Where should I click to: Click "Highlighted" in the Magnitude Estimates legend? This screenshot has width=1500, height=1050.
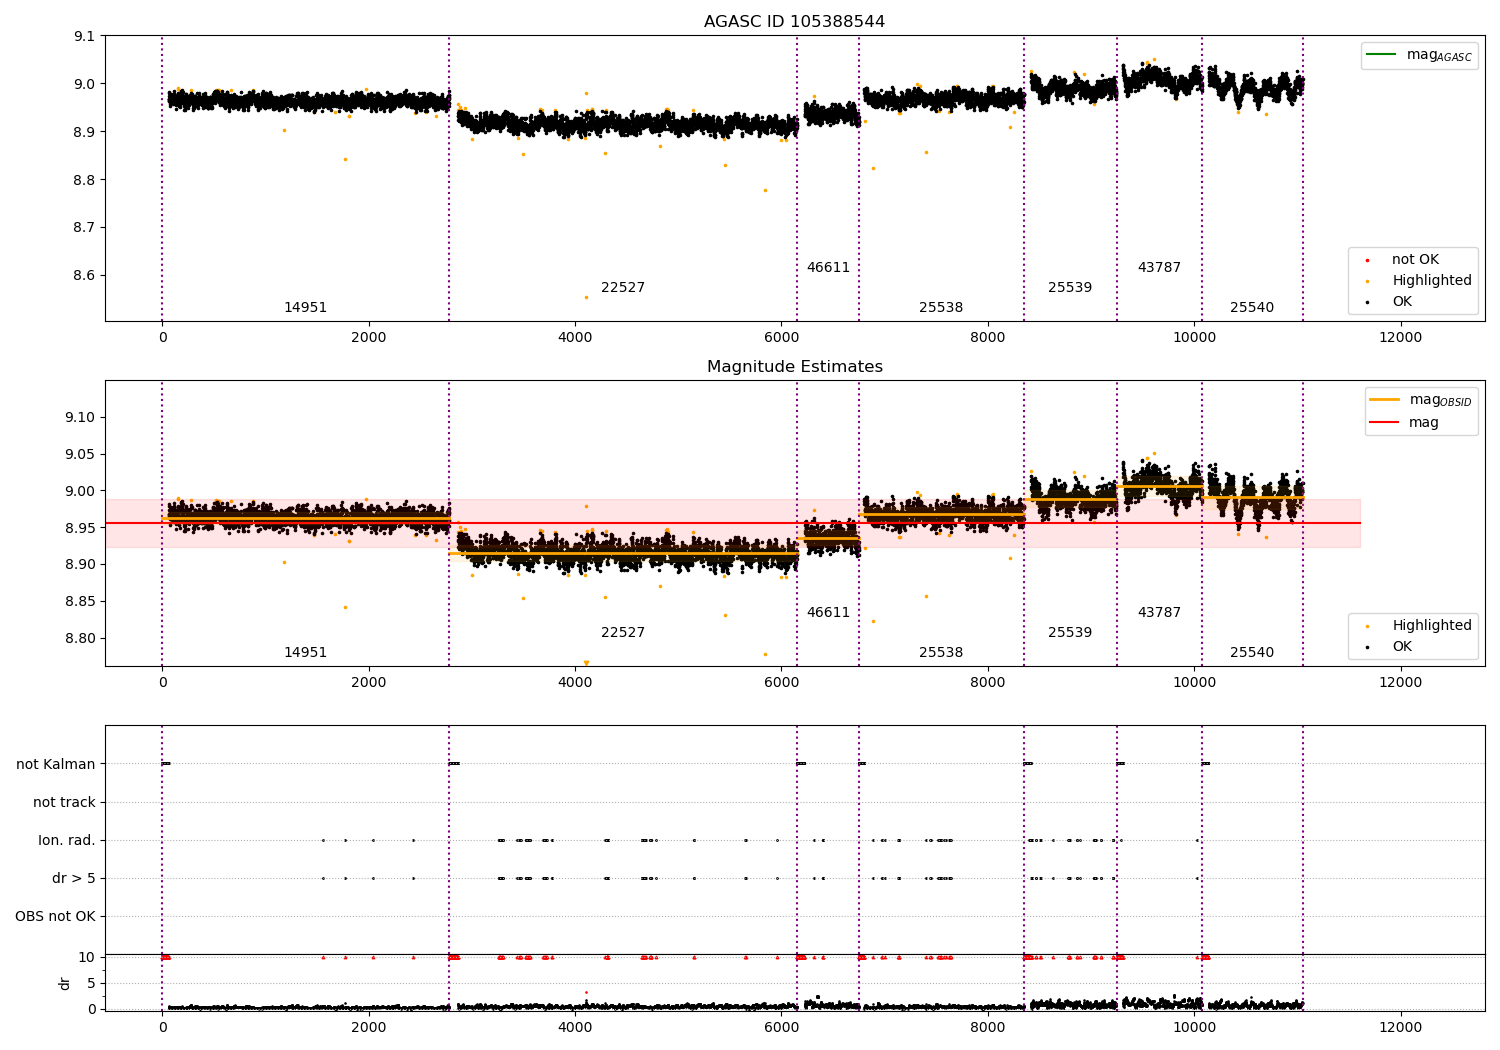tap(1431, 626)
